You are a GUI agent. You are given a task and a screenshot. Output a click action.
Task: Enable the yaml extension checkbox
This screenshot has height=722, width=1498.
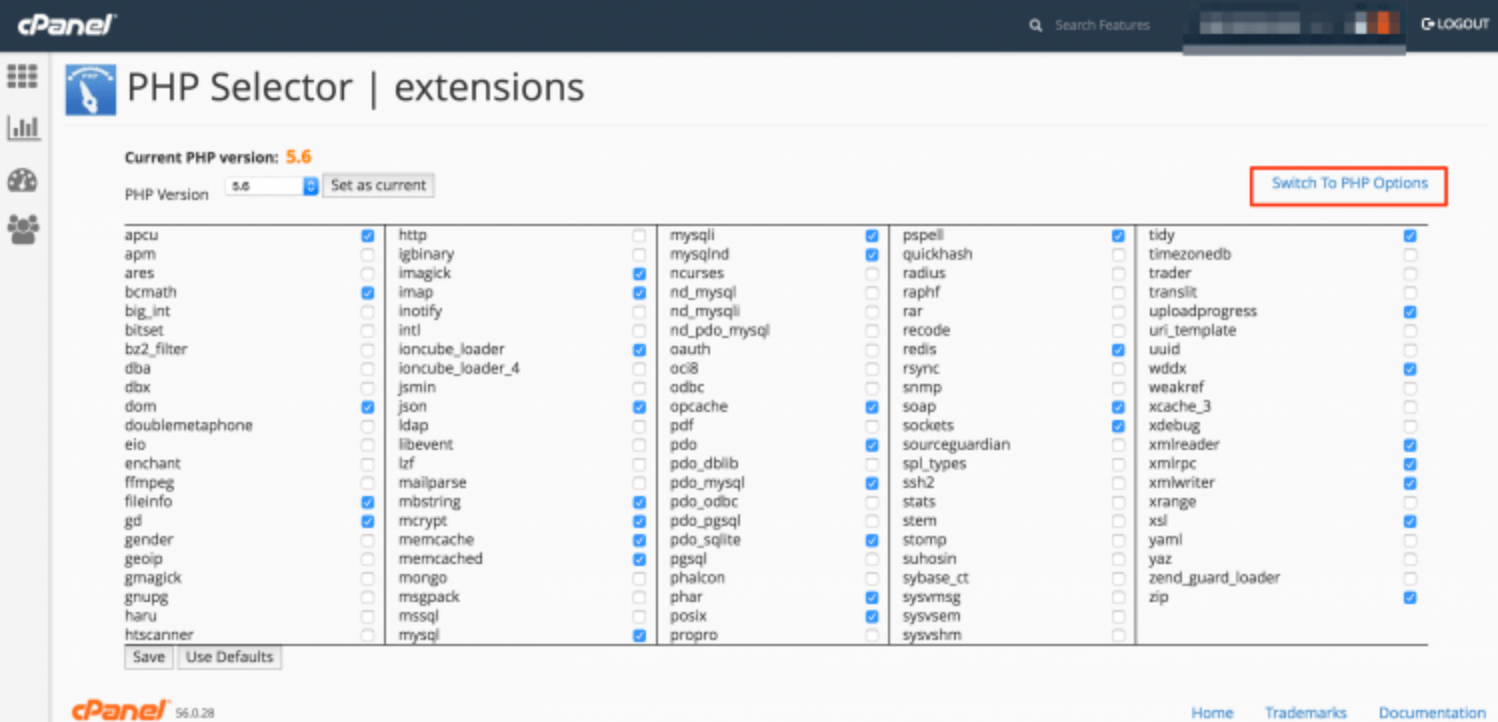[x=1410, y=540]
